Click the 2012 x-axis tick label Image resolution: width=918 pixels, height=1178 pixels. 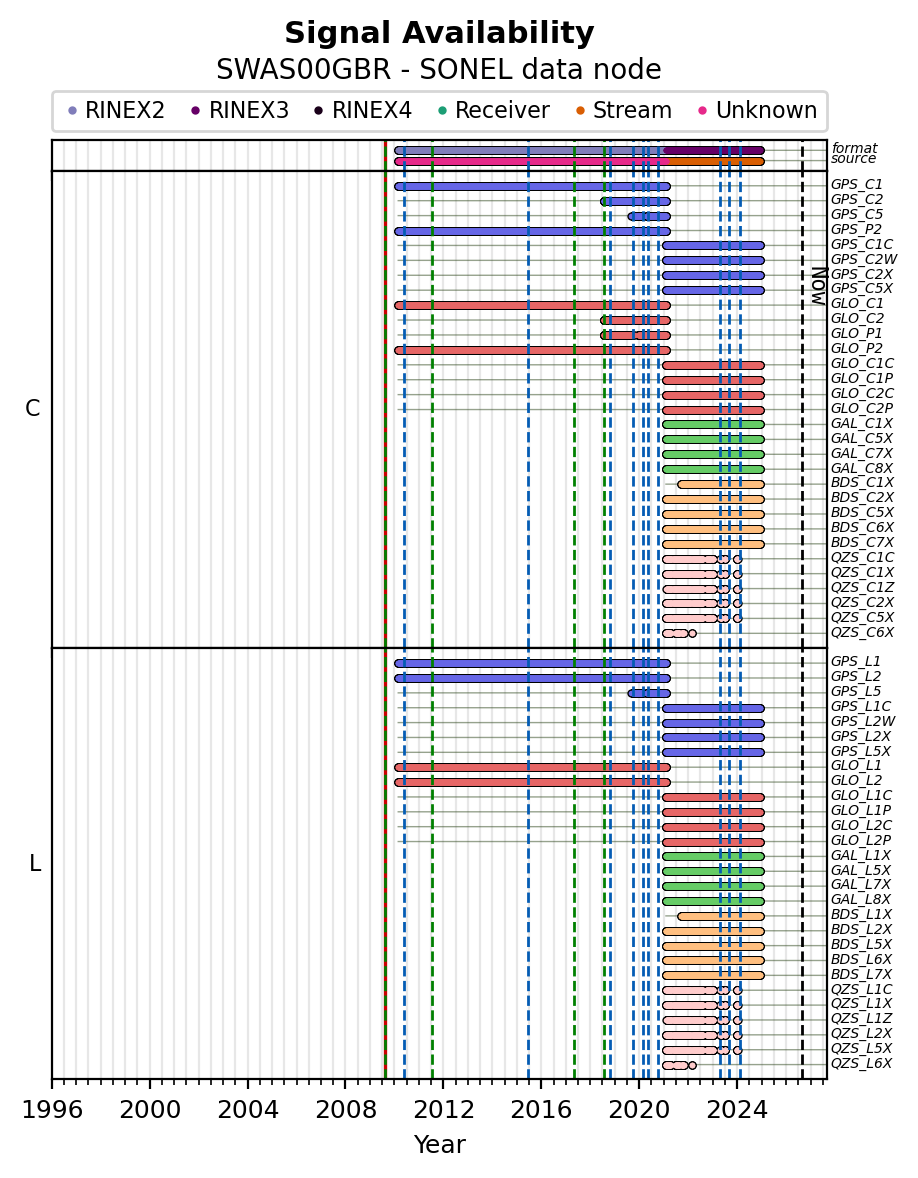[443, 1110]
